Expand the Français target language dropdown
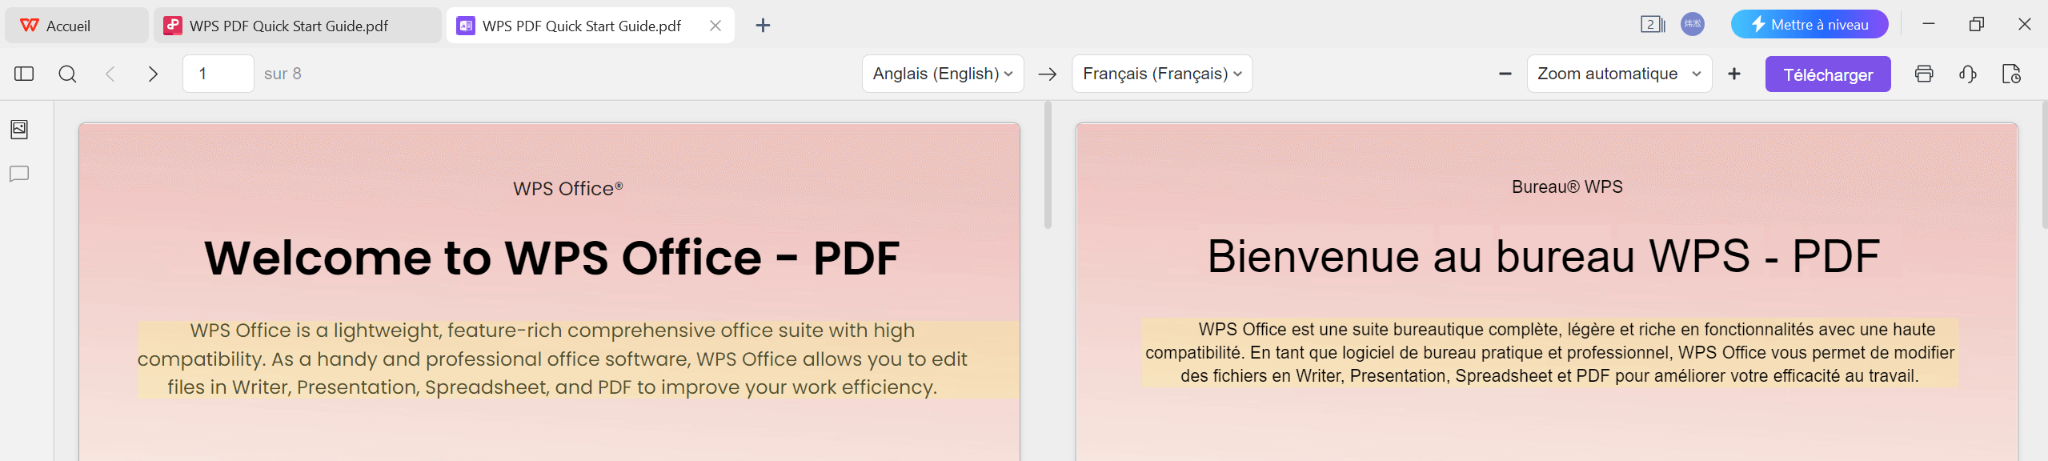The image size is (2048, 461). click(x=1161, y=74)
